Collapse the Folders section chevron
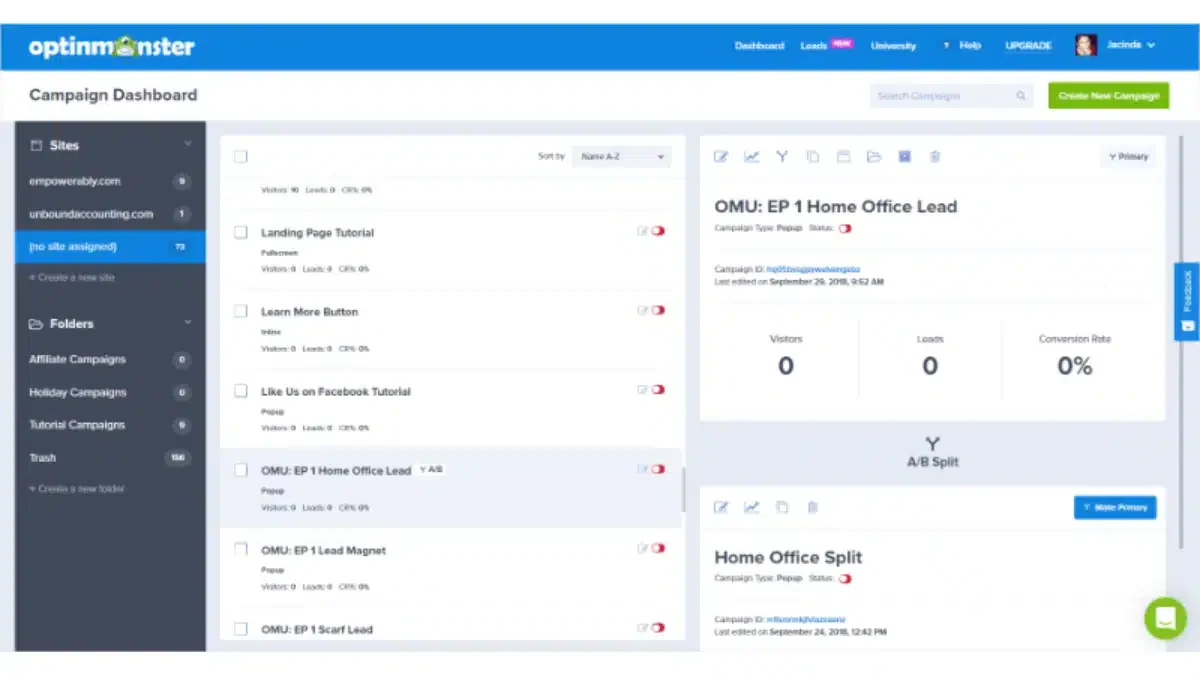This screenshot has width=1200, height=675. (187, 323)
